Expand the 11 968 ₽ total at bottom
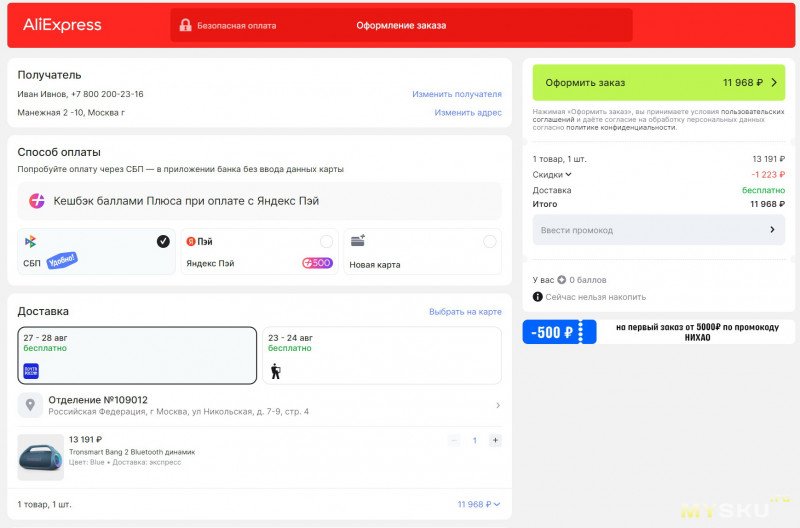This screenshot has height=528, width=800. click(479, 504)
